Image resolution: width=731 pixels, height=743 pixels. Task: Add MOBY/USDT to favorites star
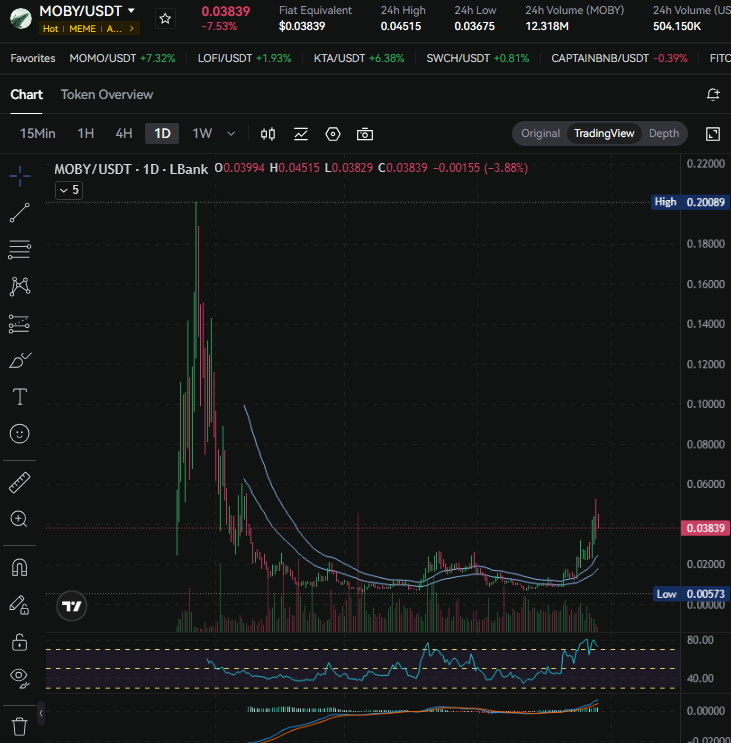pos(165,18)
